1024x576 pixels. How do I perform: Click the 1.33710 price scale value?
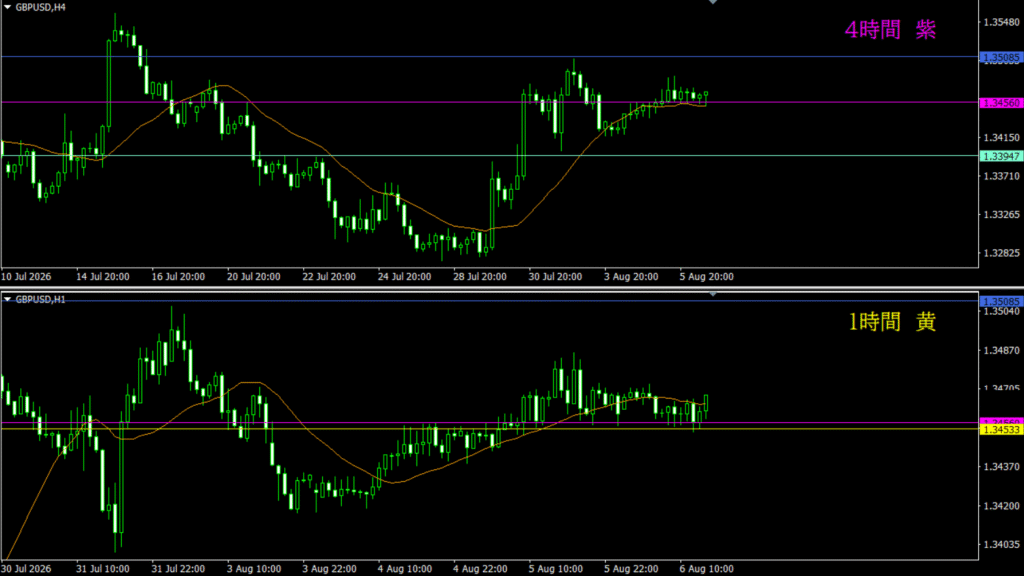point(1001,176)
